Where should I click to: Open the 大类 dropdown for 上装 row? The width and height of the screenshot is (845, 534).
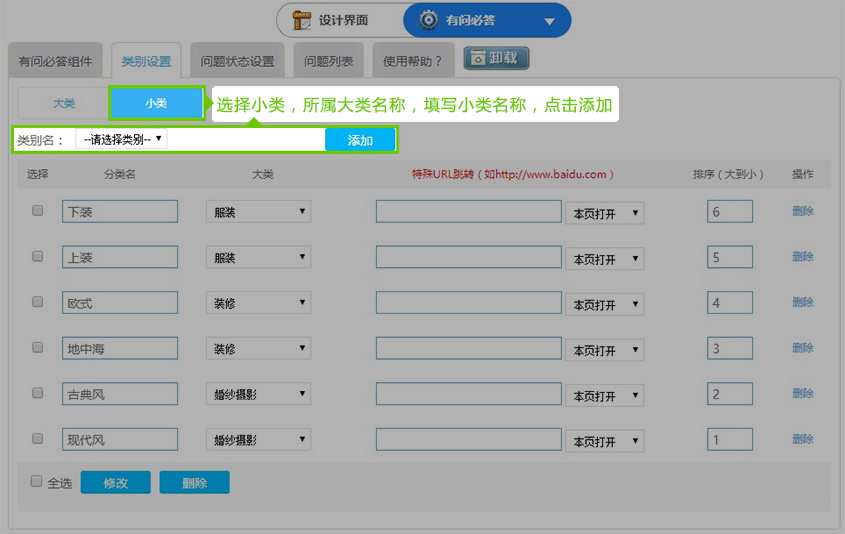pyautogui.click(x=257, y=257)
